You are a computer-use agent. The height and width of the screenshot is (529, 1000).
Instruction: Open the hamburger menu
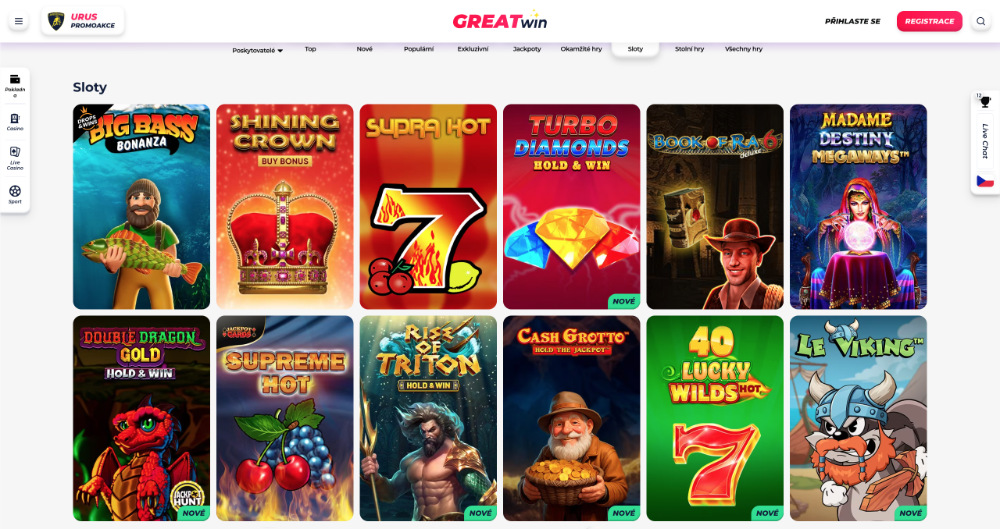pyautogui.click(x=18, y=21)
